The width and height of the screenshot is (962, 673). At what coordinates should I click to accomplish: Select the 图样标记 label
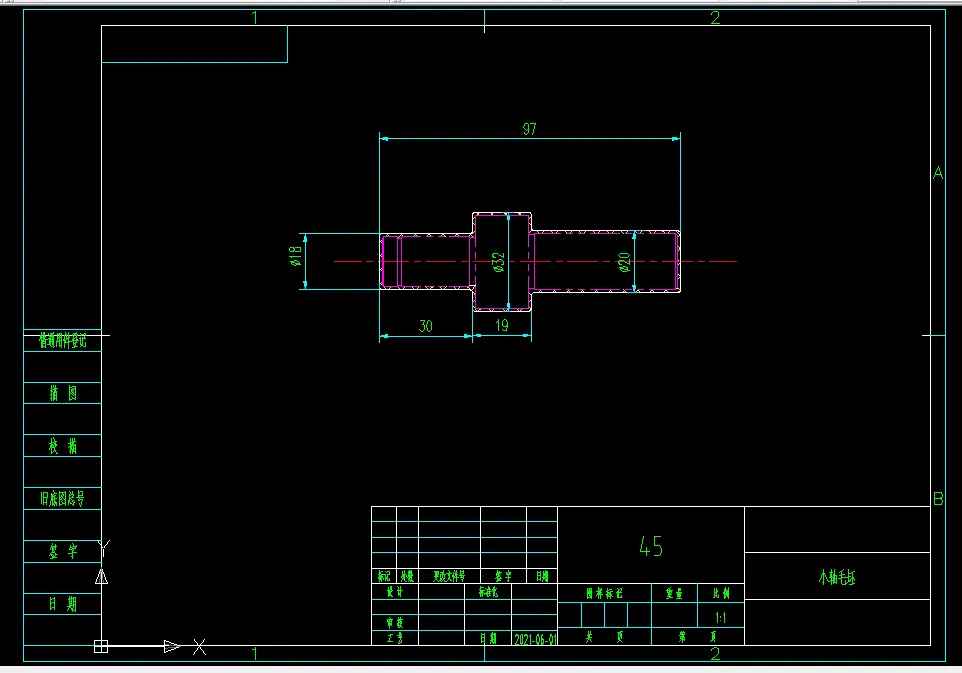pos(604,593)
